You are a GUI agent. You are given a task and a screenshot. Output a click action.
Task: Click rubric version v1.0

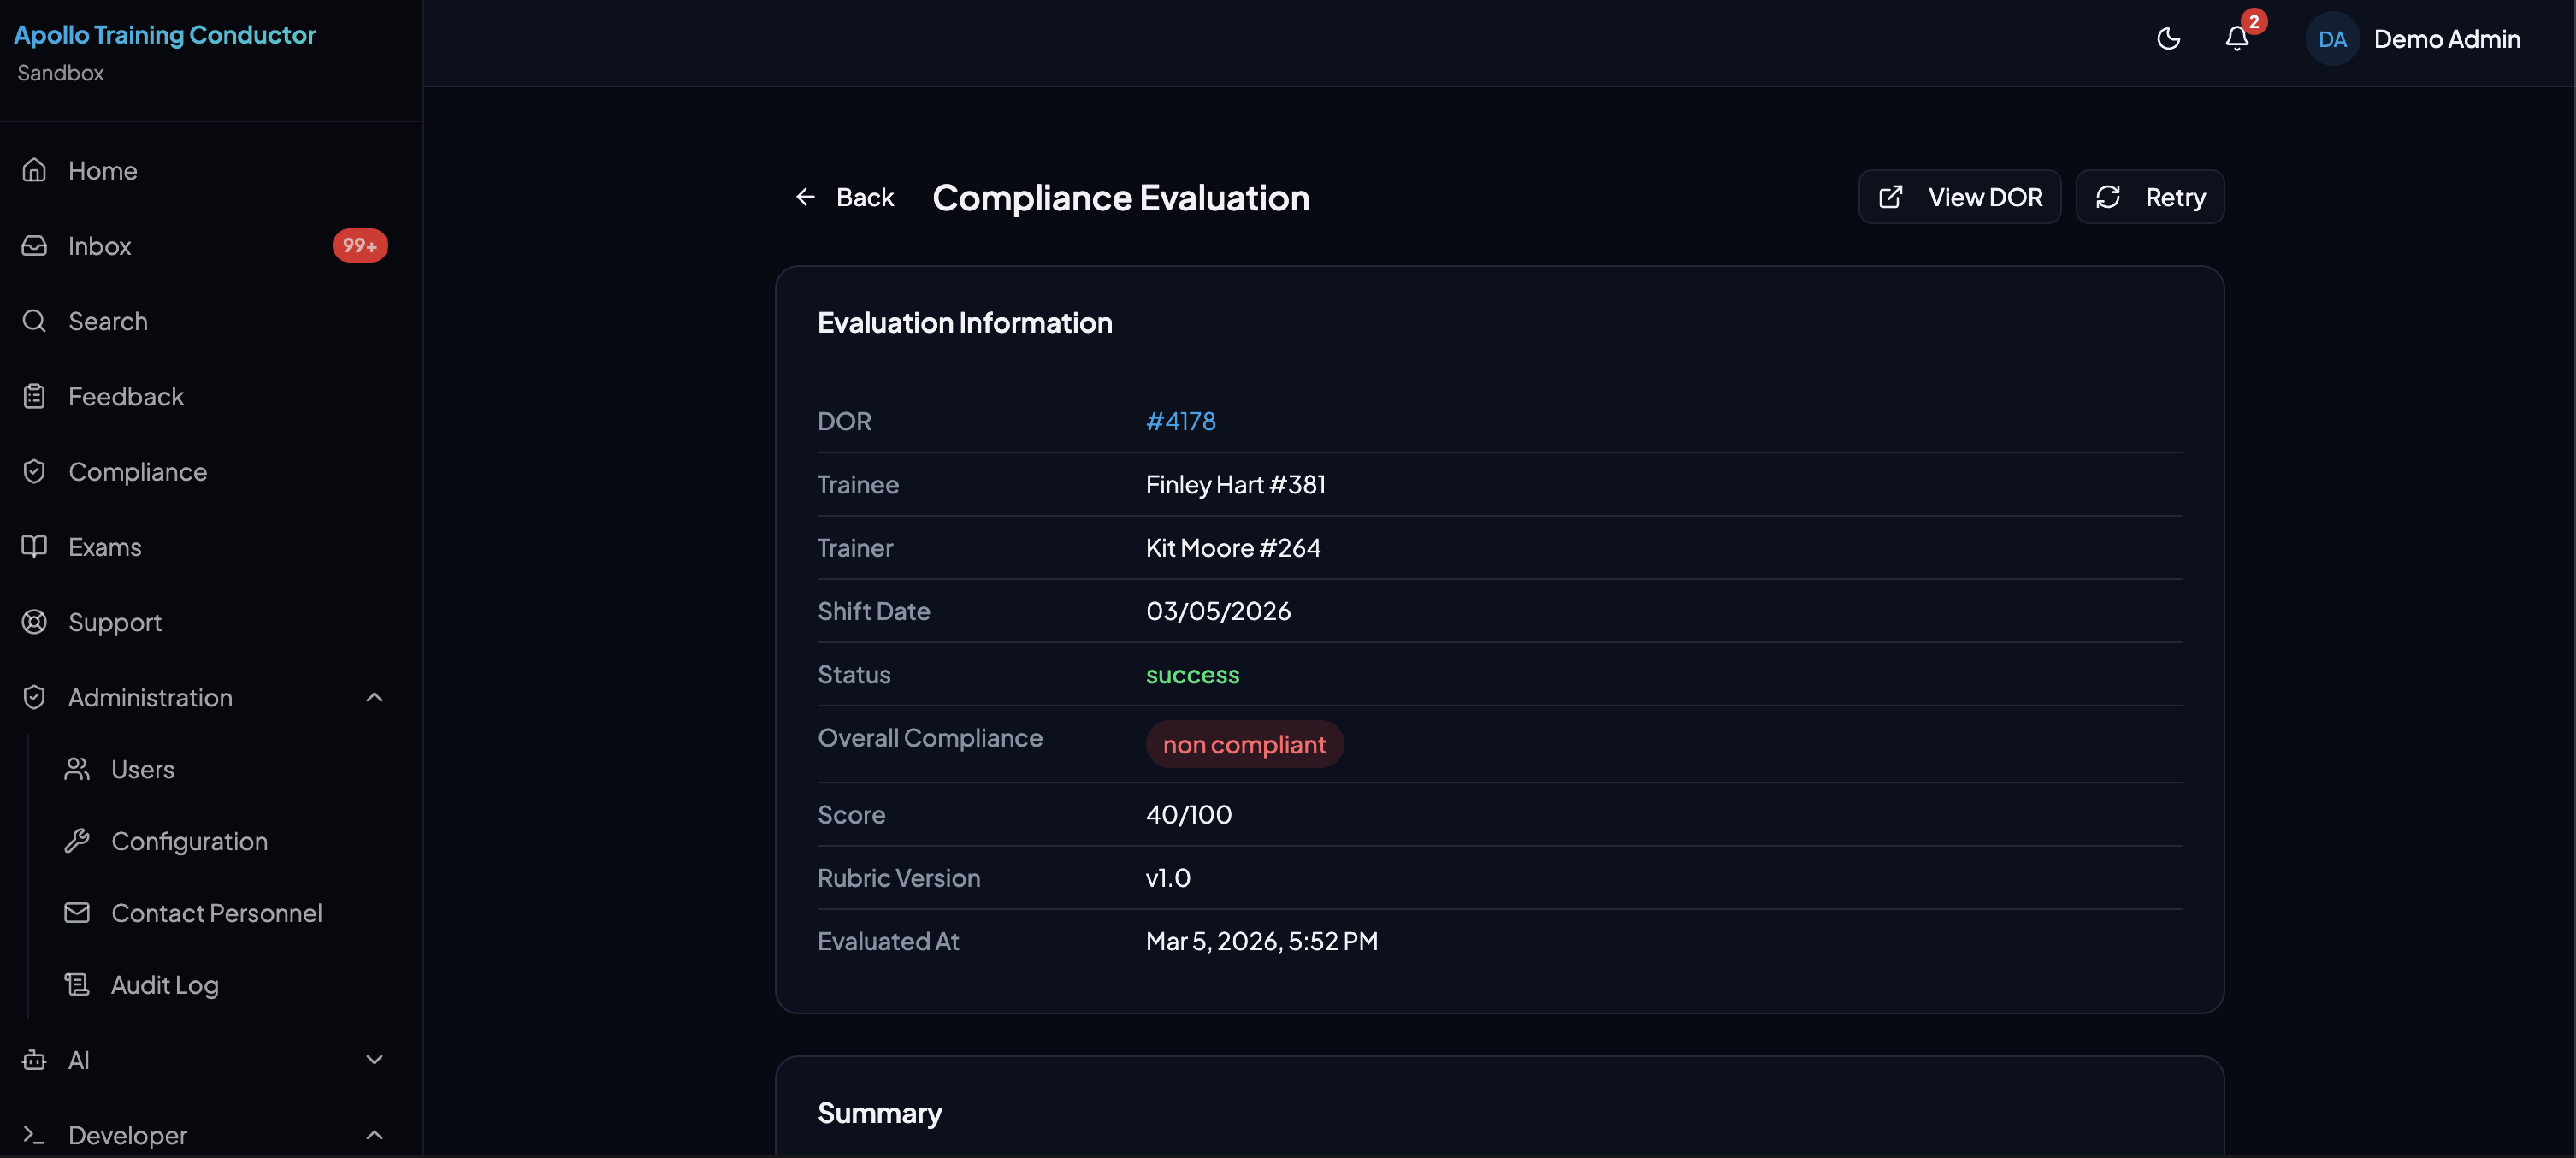[1167, 878]
